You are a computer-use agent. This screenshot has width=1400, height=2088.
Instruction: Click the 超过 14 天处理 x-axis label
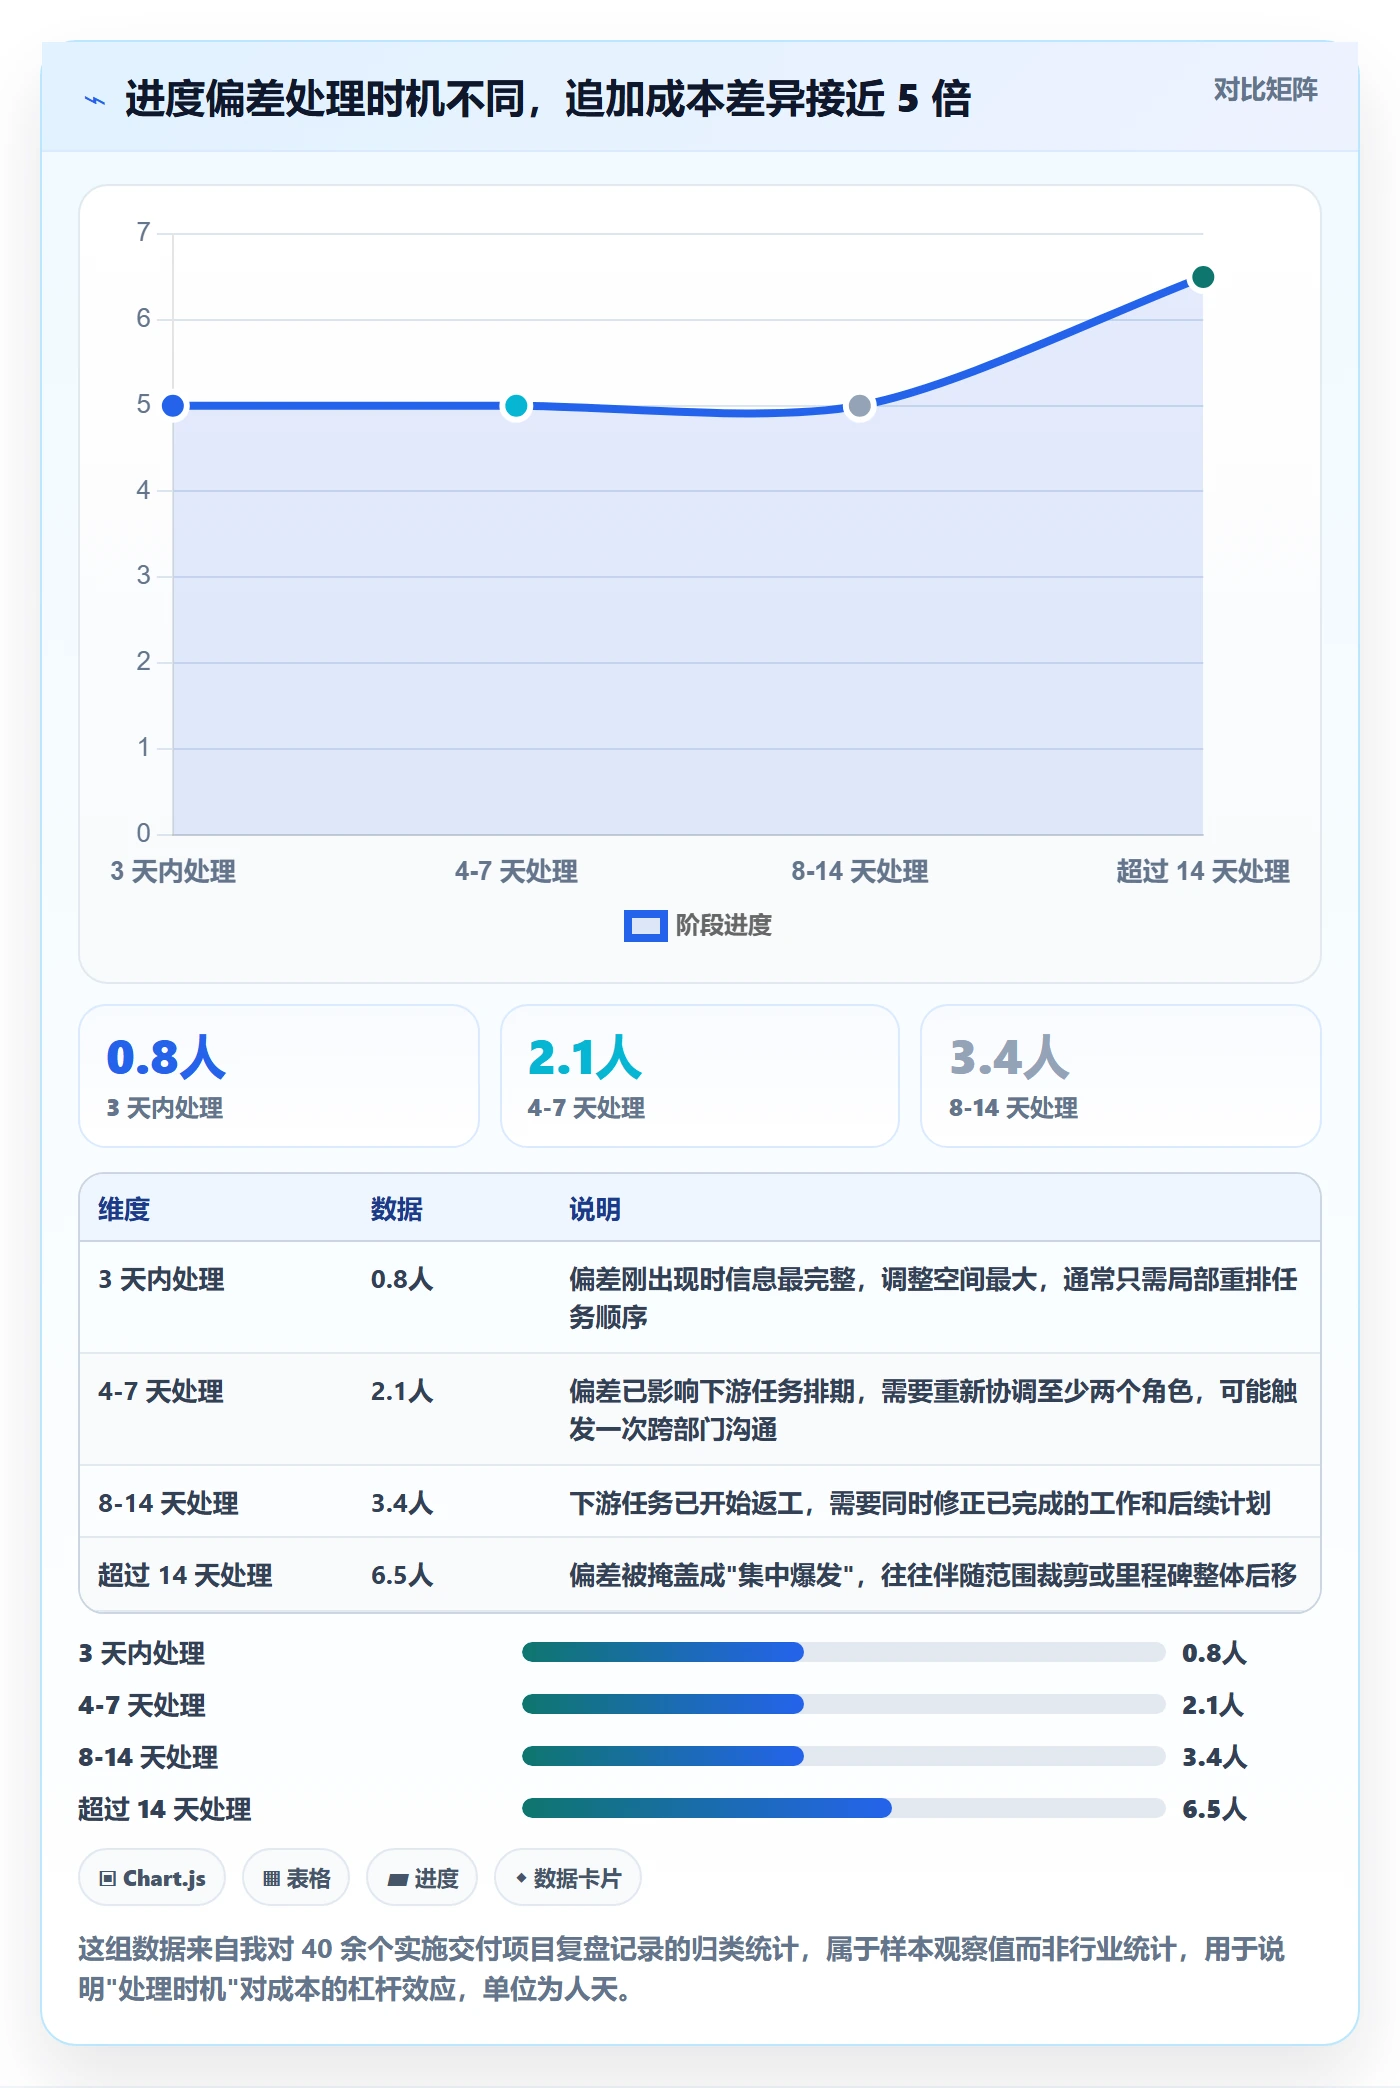coord(1203,871)
